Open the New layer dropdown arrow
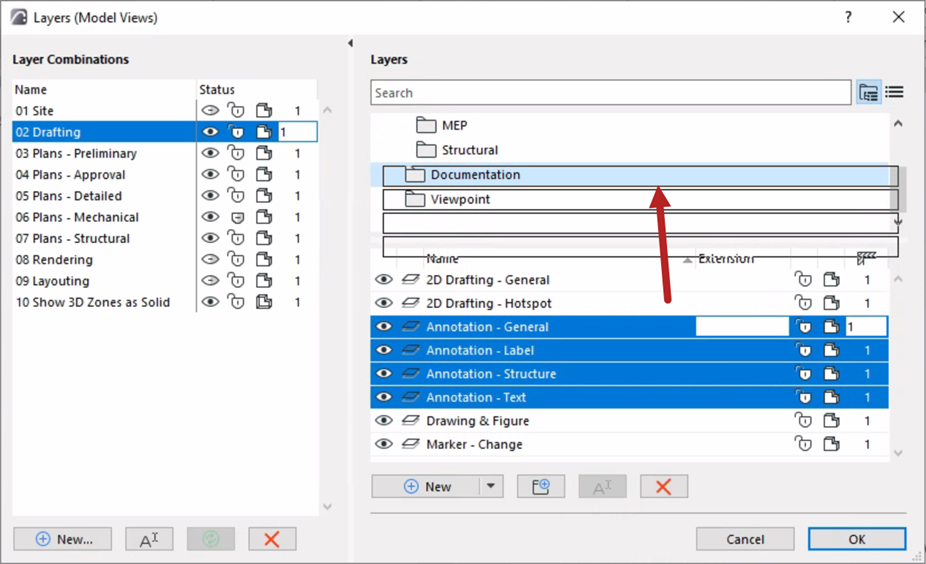 click(491, 487)
